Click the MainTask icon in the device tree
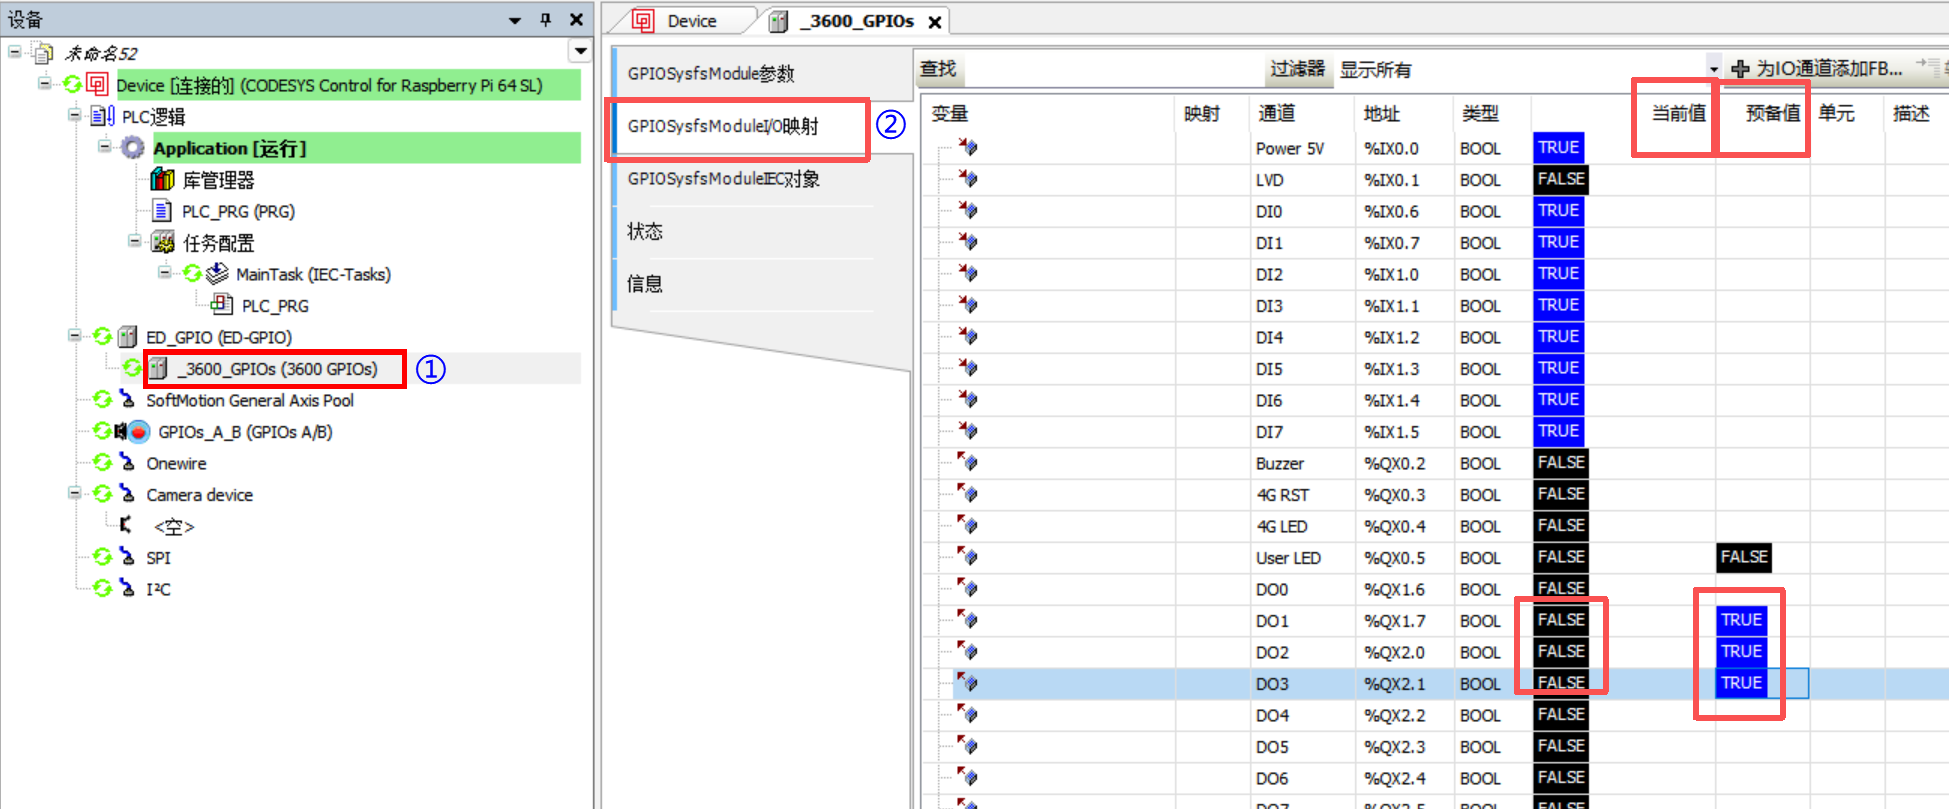 point(217,274)
